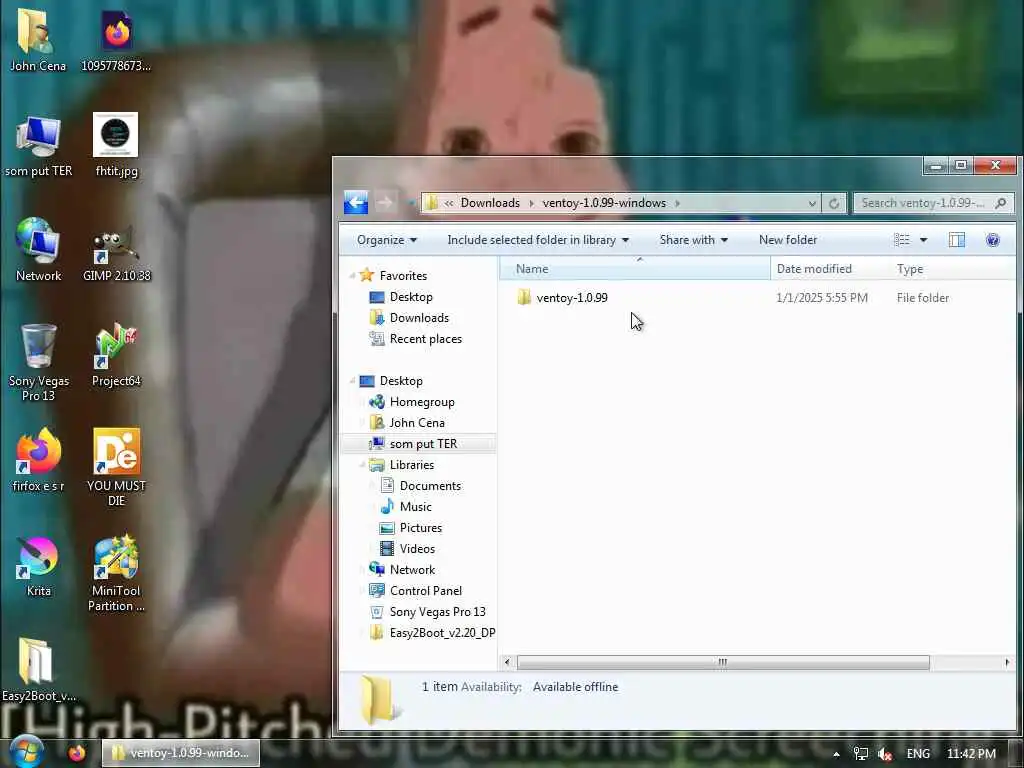The width and height of the screenshot is (1024, 768).
Task: Expand arrow after ventoy-1.0.99-windows breadcrumb
Action: tap(677, 203)
